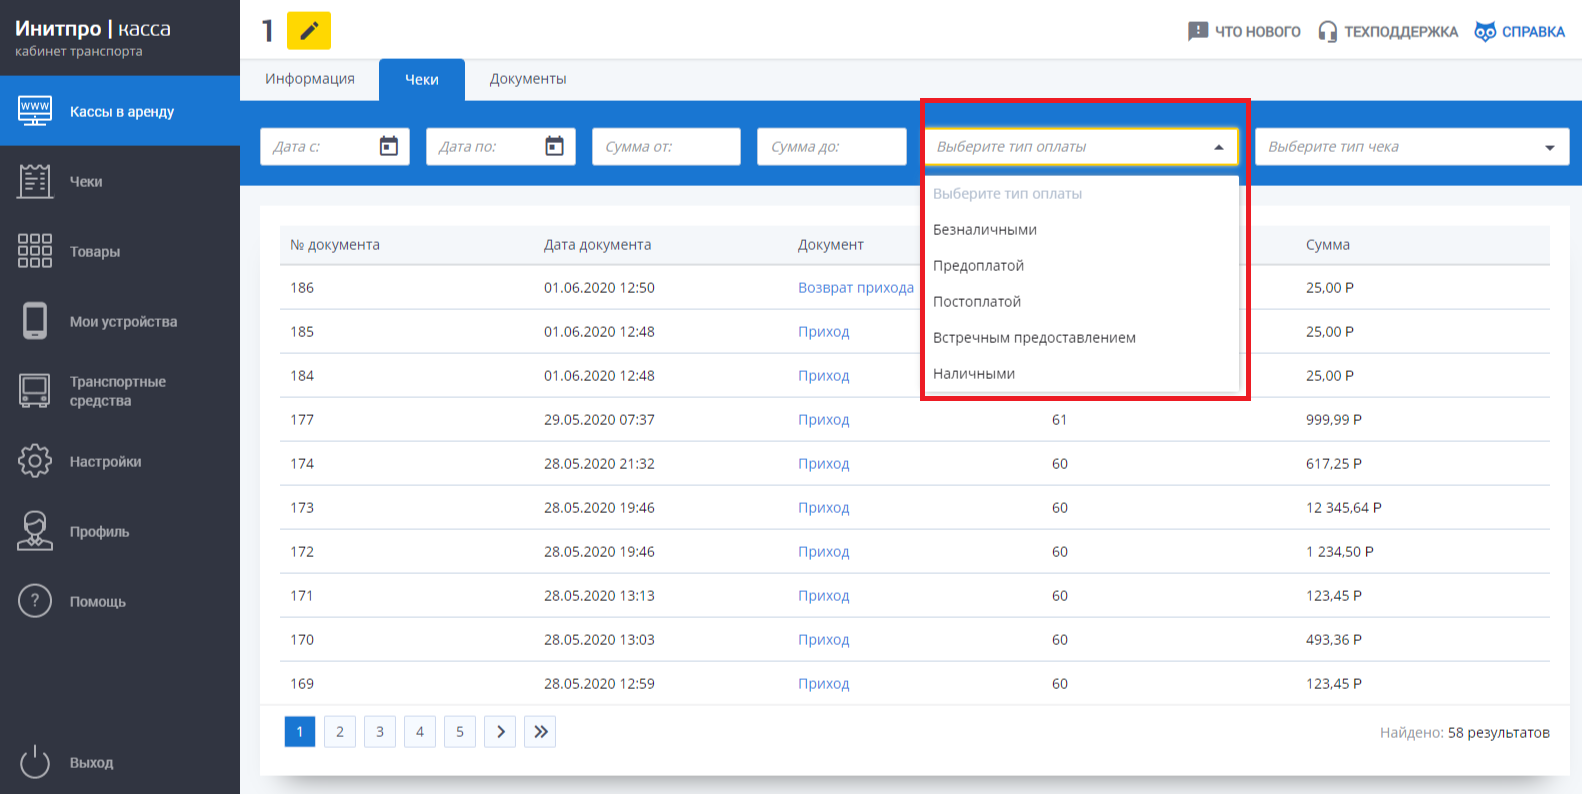Click Найдено: 58 результатов text
This screenshot has height=794, width=1582.
[x=1465, y=732]
